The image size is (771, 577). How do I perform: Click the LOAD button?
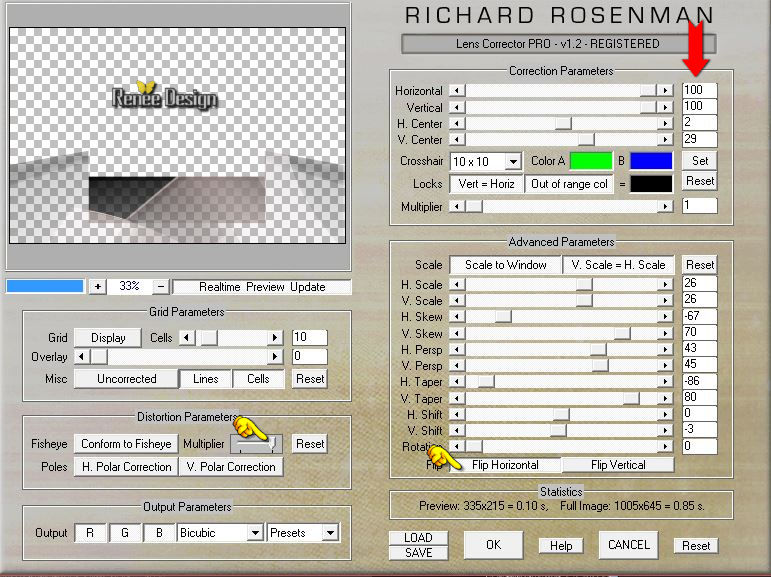tap(418, 538)
